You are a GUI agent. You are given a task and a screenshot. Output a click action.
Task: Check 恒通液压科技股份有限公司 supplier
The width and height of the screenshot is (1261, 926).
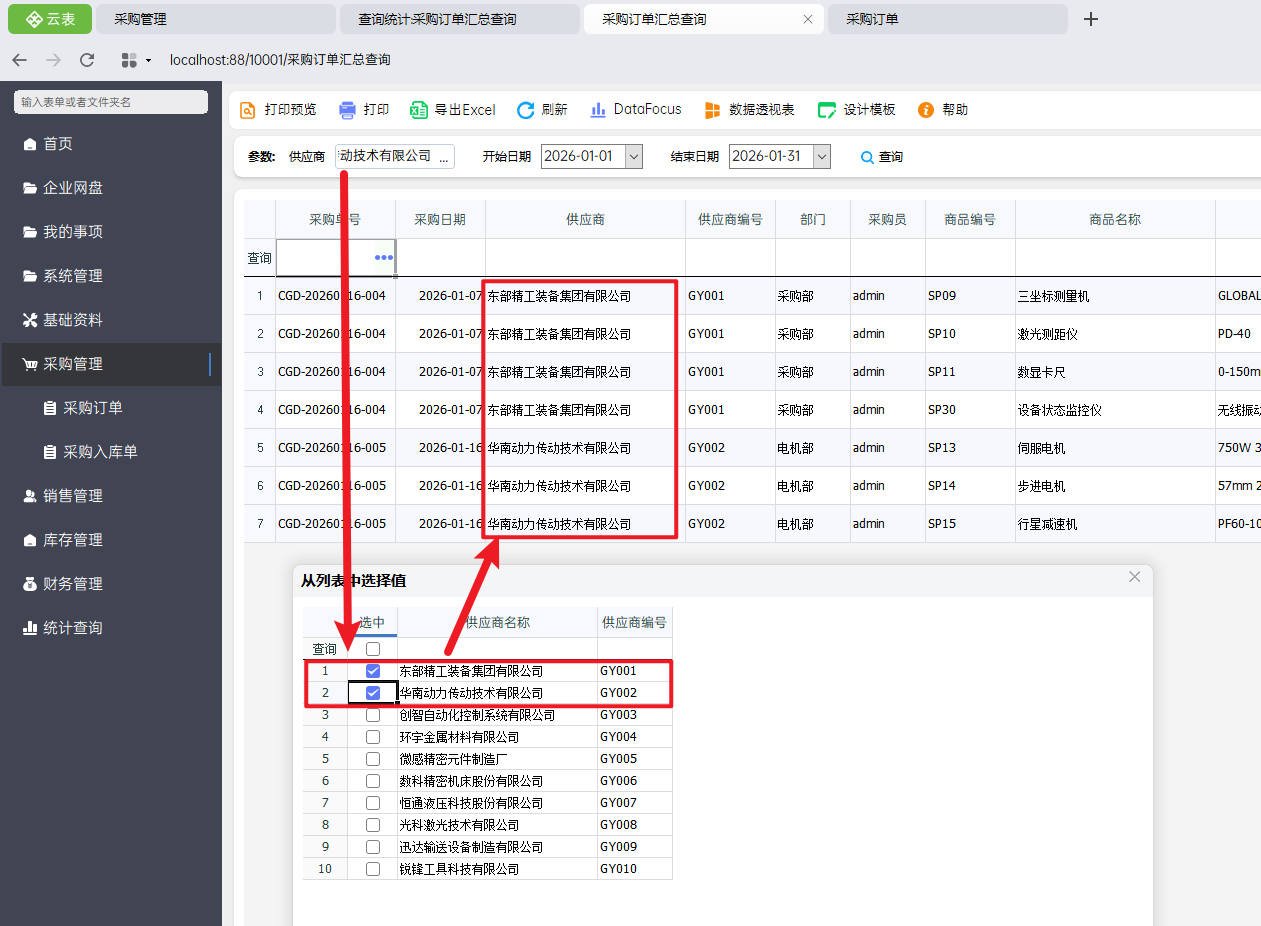[373, 803]
